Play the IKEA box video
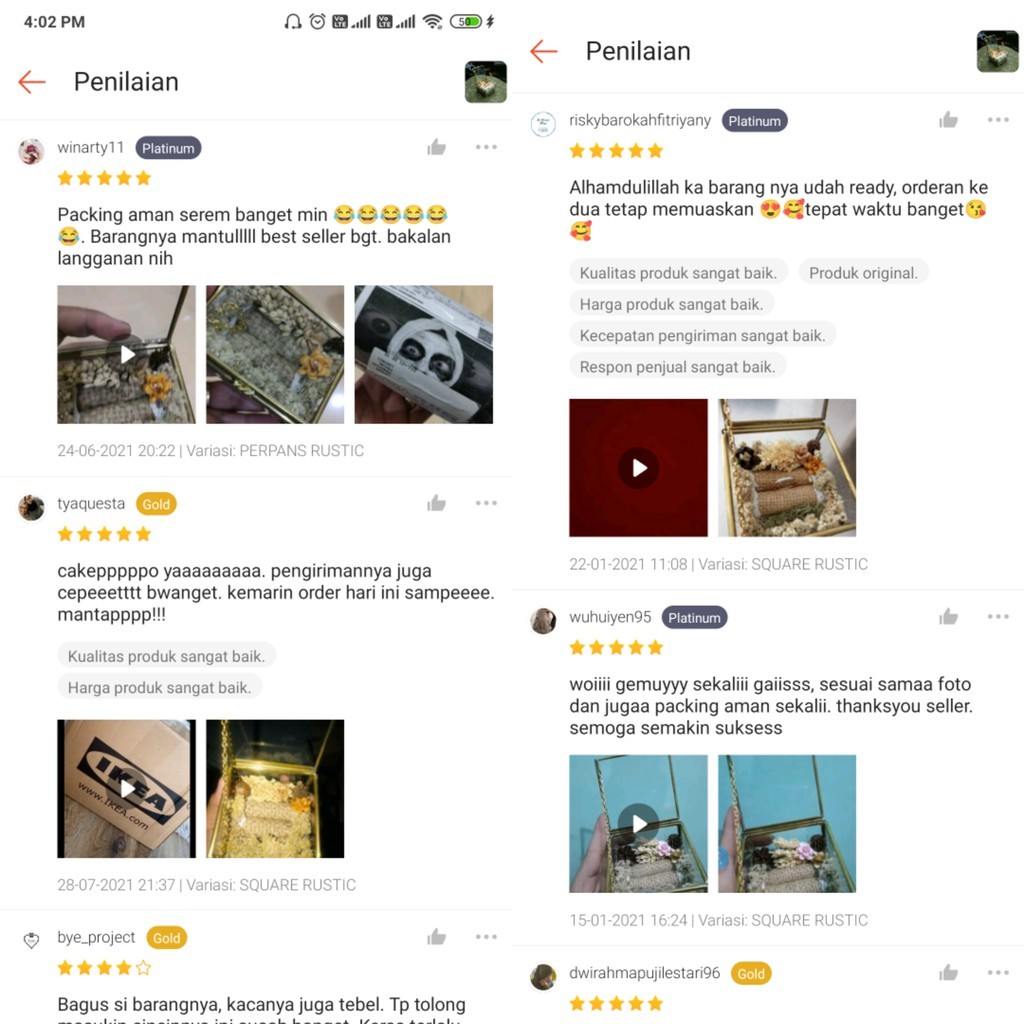 (126, 789)
